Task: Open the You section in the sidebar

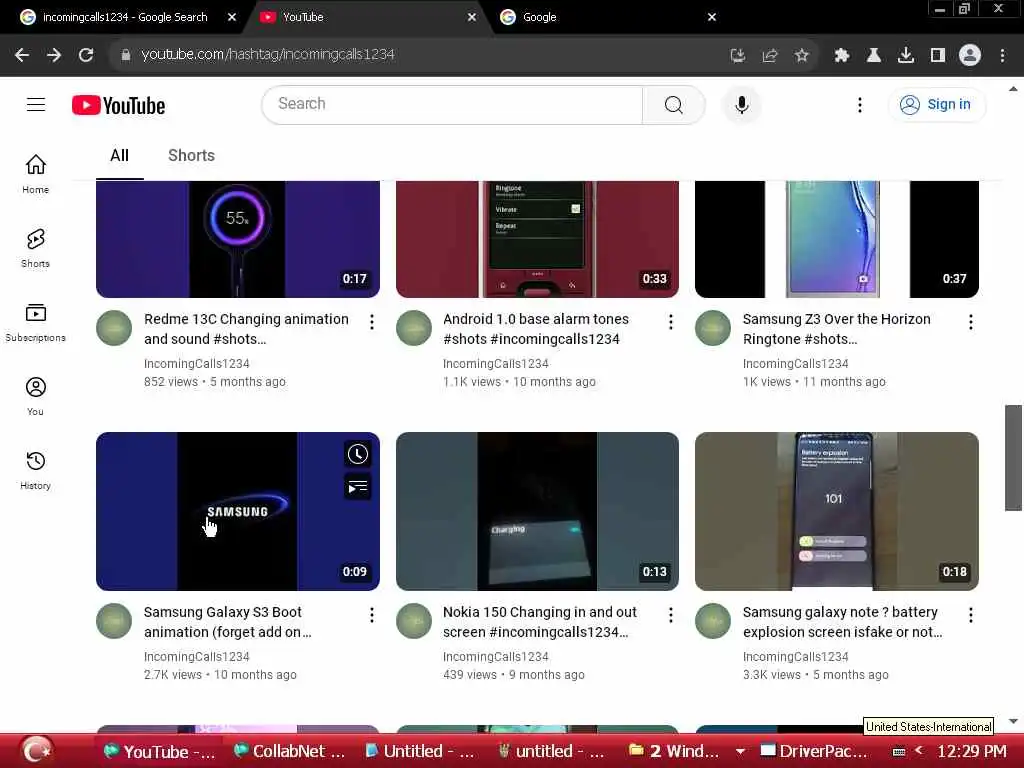Action: 35,396
